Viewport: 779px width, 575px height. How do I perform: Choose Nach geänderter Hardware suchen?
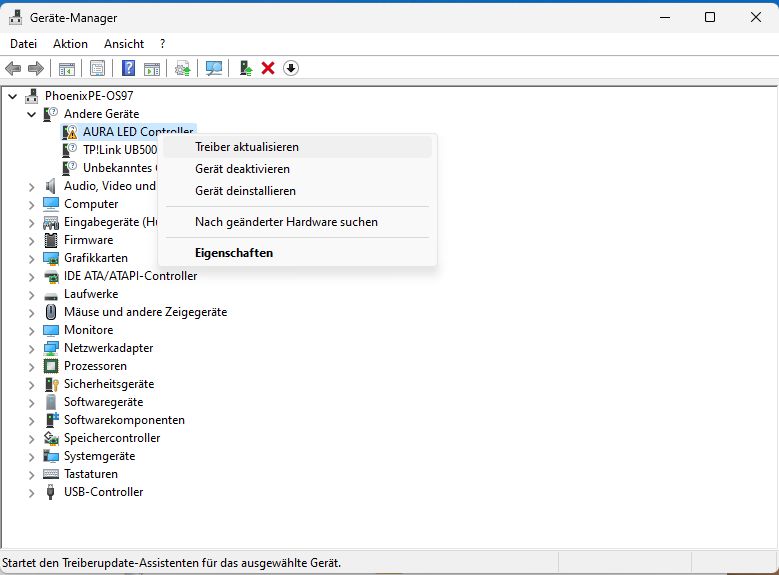(x=298, y=222)
